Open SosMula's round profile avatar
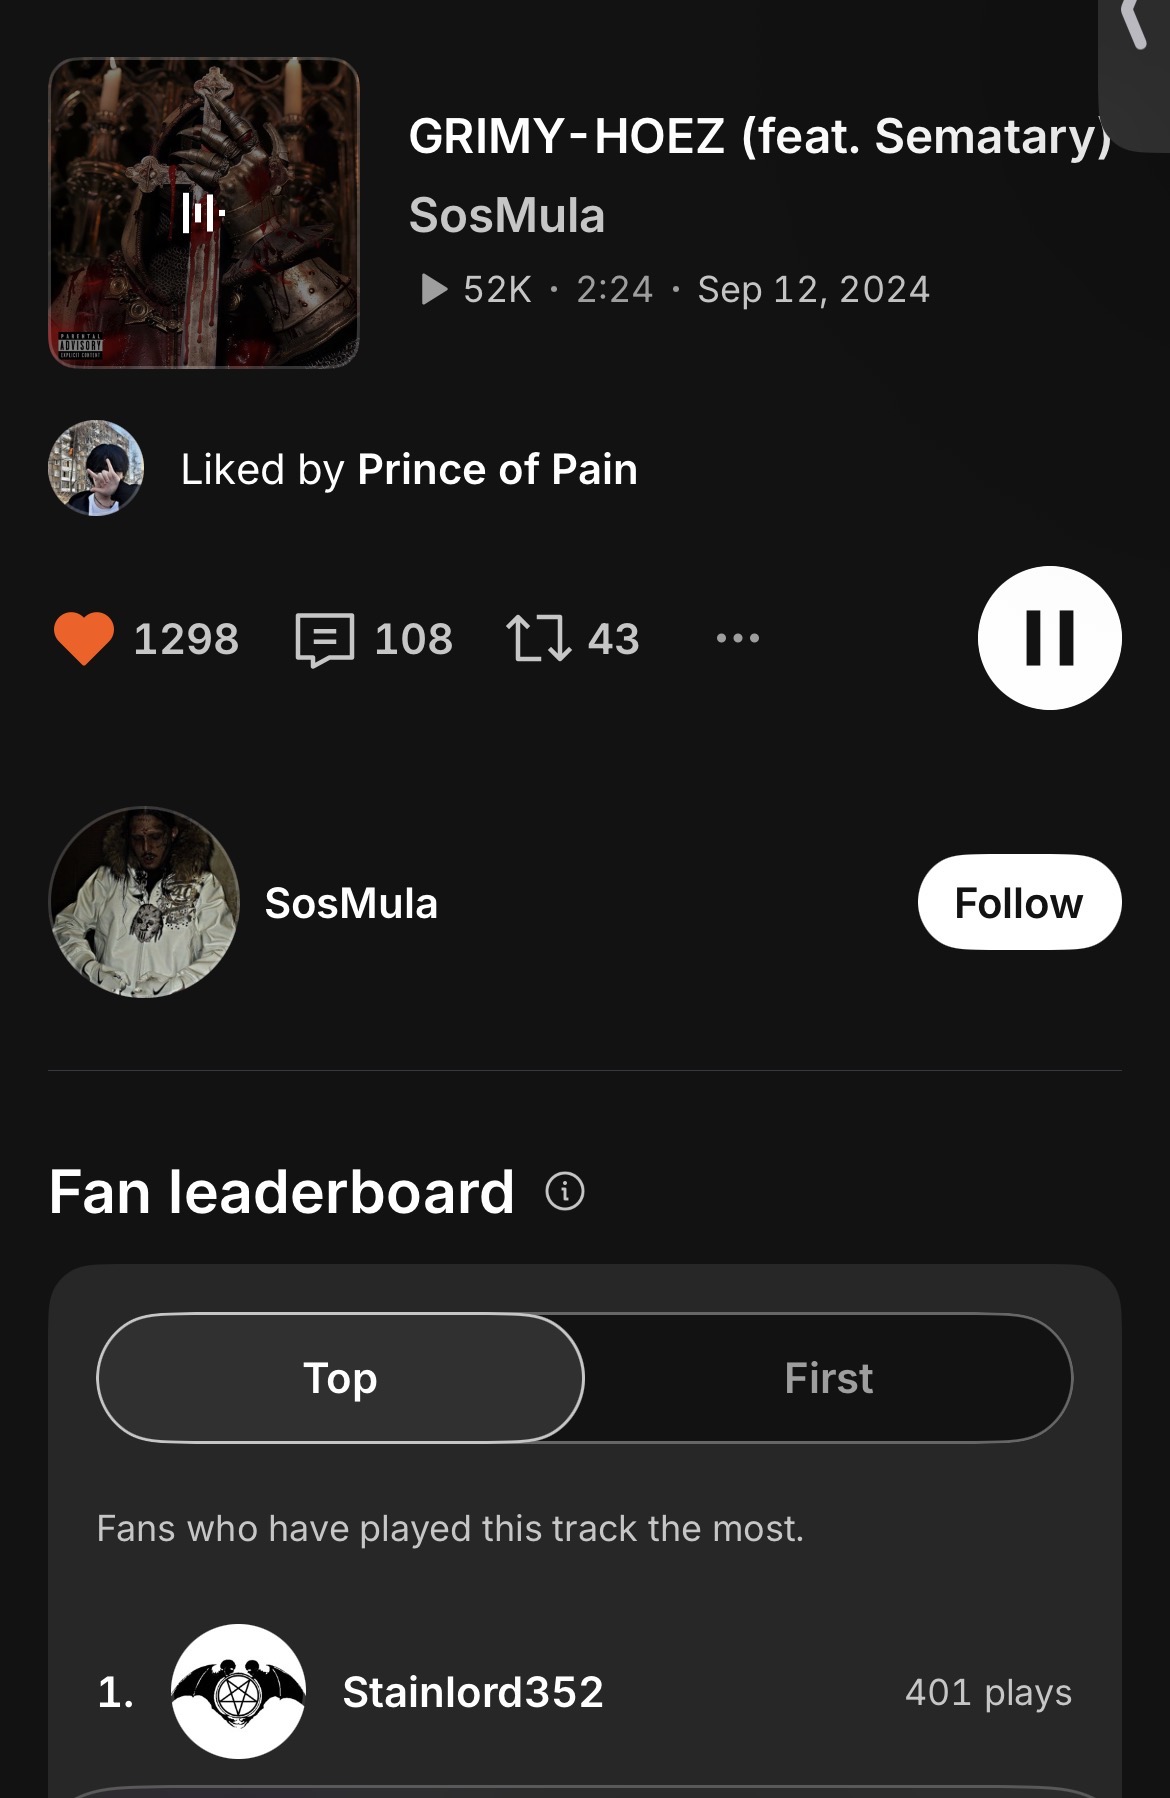This screenshot has height=1798, width=1170. click(x=145, y=902)
